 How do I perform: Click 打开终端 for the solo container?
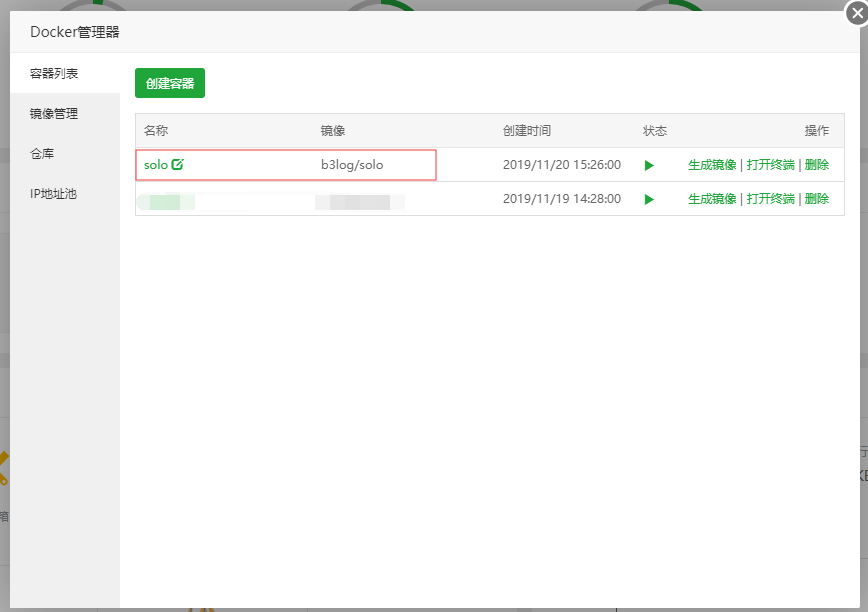(x=771, y=165)
